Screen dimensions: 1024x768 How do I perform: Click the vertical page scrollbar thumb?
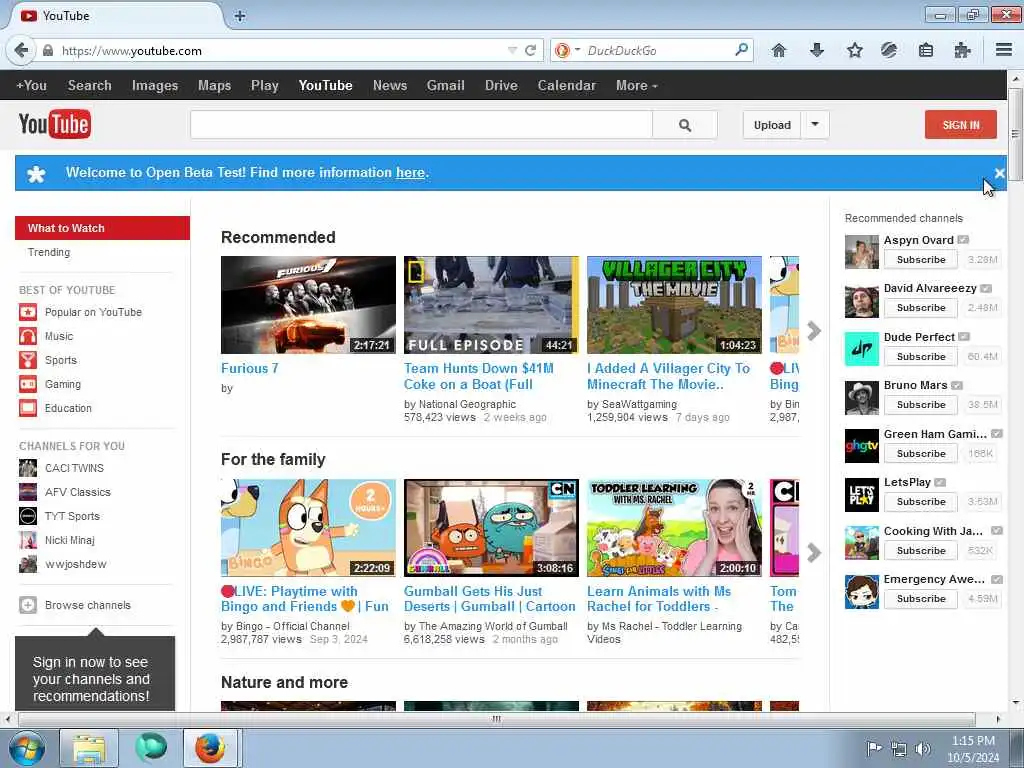point(1015,134)
